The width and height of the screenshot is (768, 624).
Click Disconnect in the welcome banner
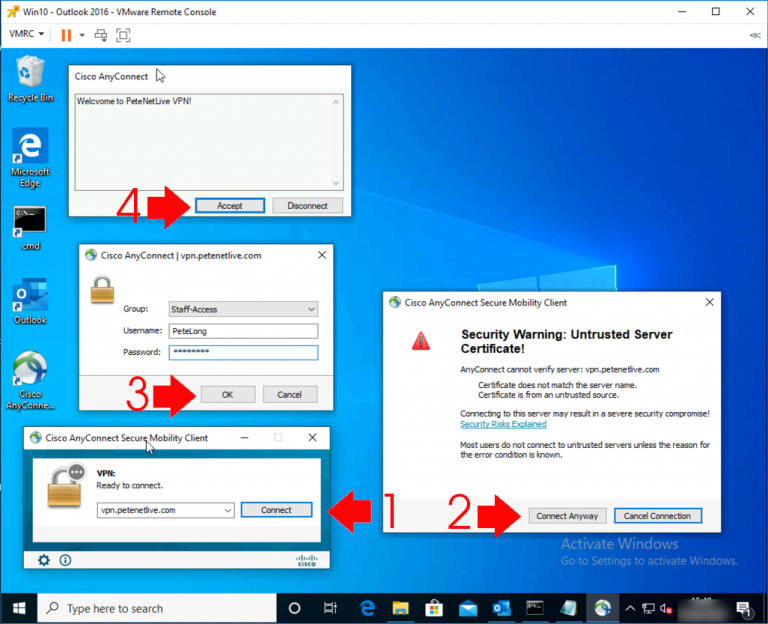(307, 206)
